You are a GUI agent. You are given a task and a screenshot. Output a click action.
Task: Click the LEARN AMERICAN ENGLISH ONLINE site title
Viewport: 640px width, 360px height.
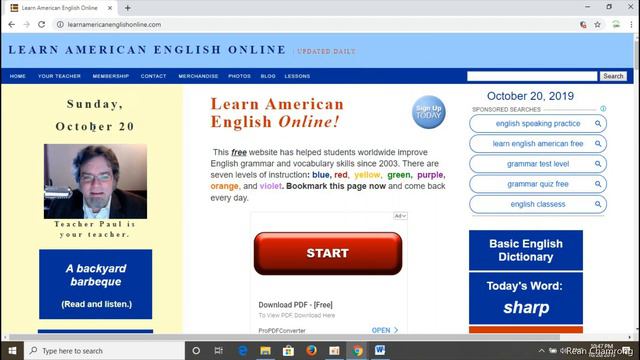tap(147, 50)
